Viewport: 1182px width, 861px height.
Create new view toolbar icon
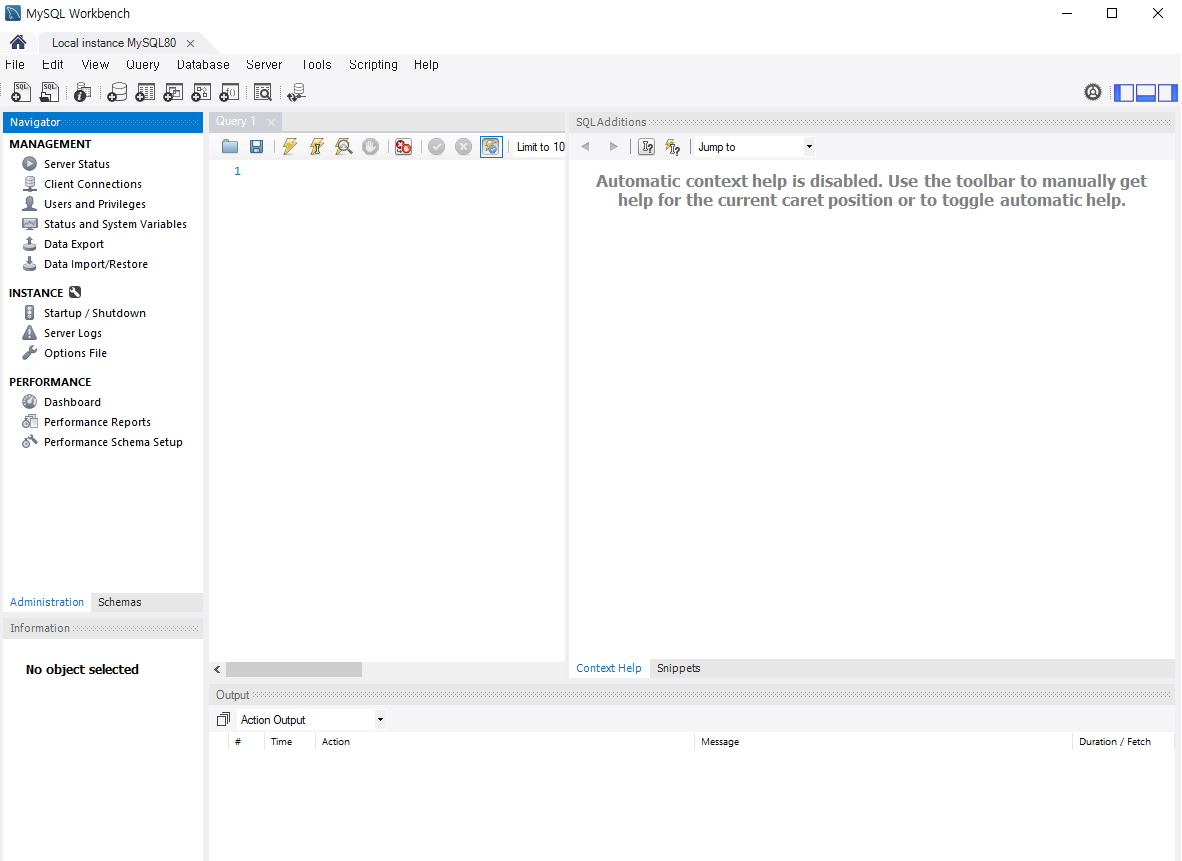pos(173,92)
